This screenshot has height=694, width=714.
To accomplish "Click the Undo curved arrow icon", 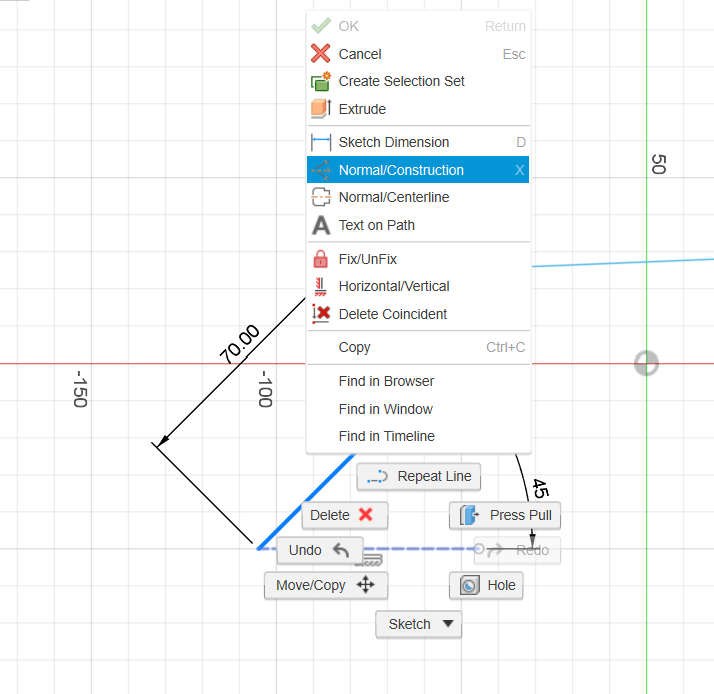I will pyautogui.click(x=341, y=550).
